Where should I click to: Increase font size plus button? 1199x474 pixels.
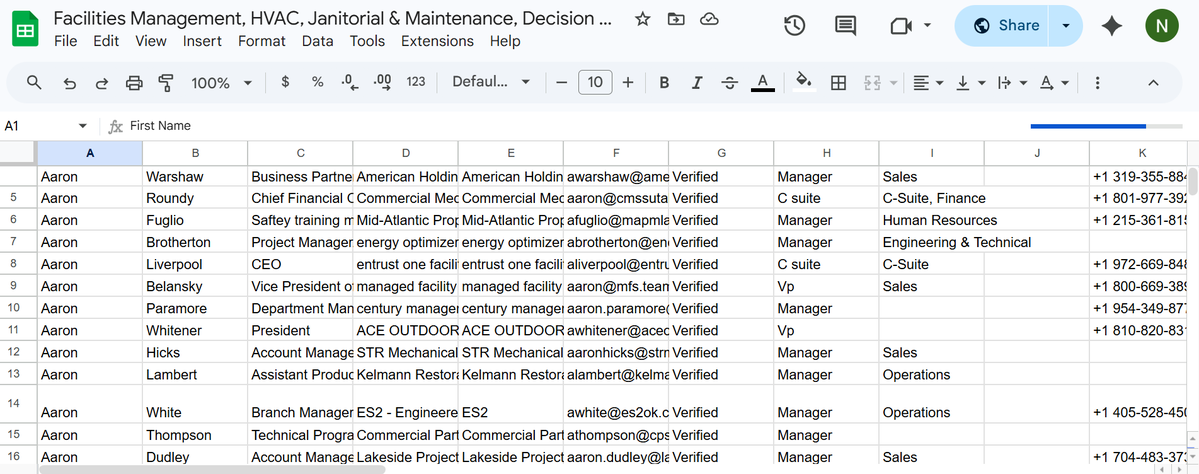pos(628,82)
